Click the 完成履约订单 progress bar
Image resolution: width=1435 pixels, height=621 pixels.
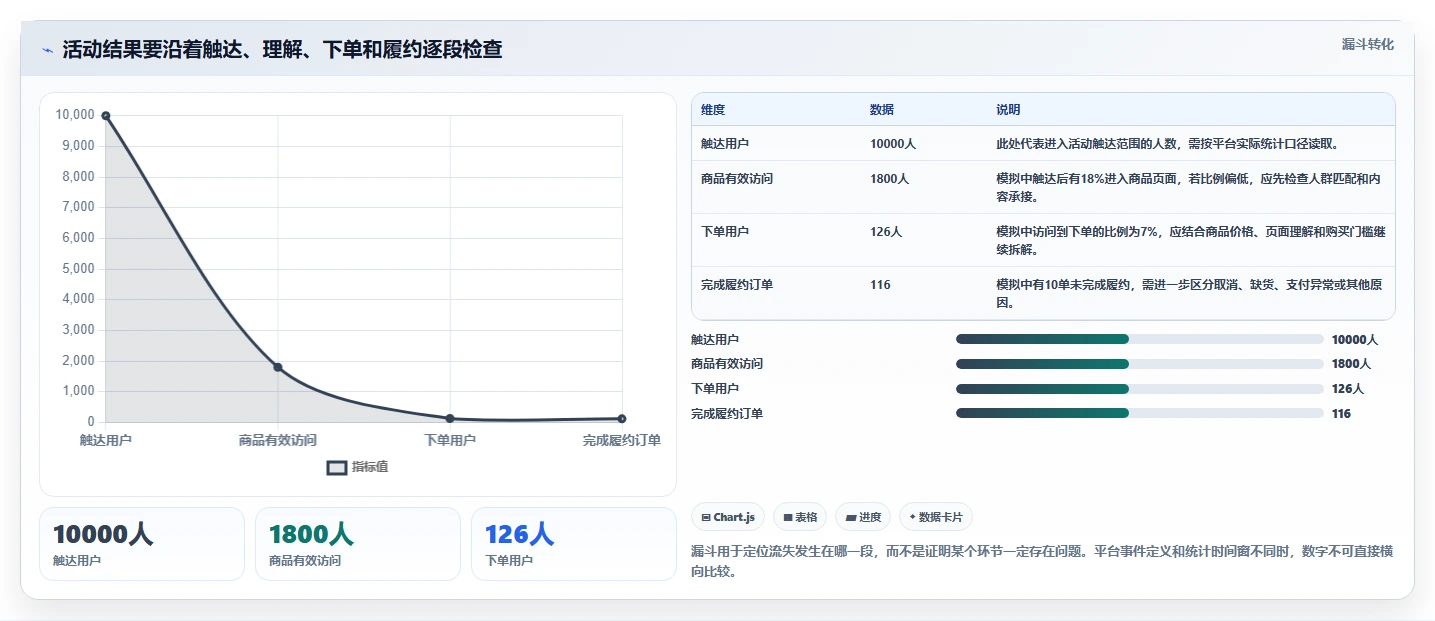click(x=1140, y=413)
